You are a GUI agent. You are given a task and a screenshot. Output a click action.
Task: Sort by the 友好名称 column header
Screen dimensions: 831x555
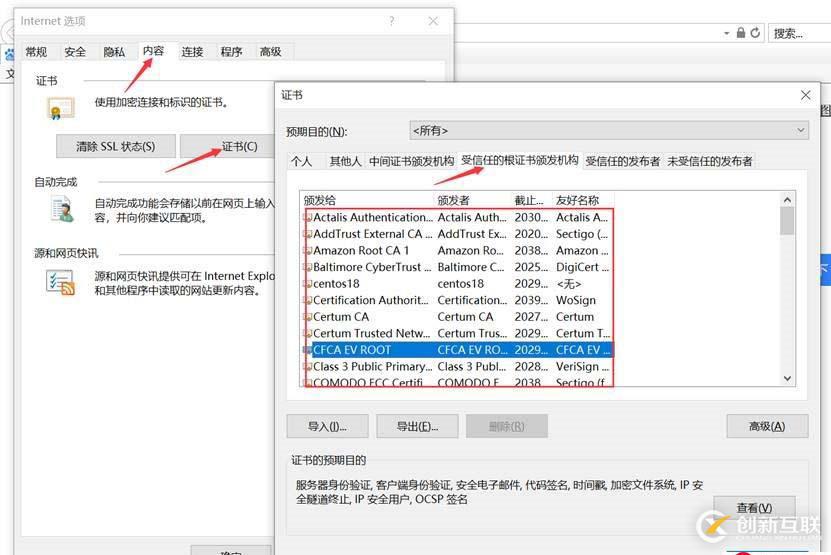coord(584,200)
